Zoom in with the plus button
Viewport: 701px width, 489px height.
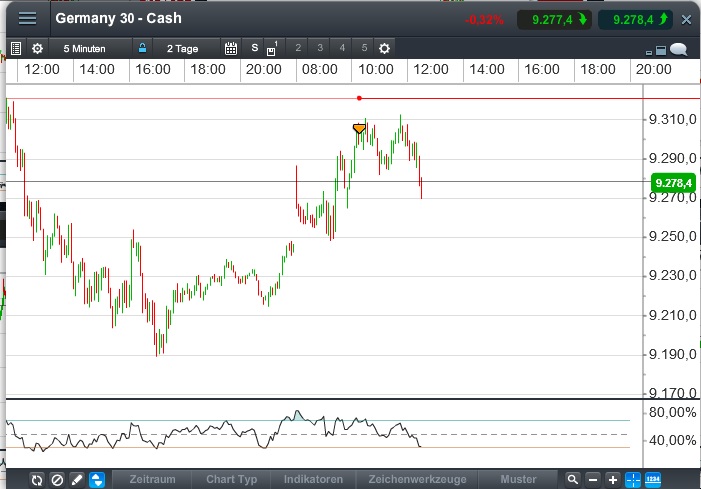pos(613,480)
